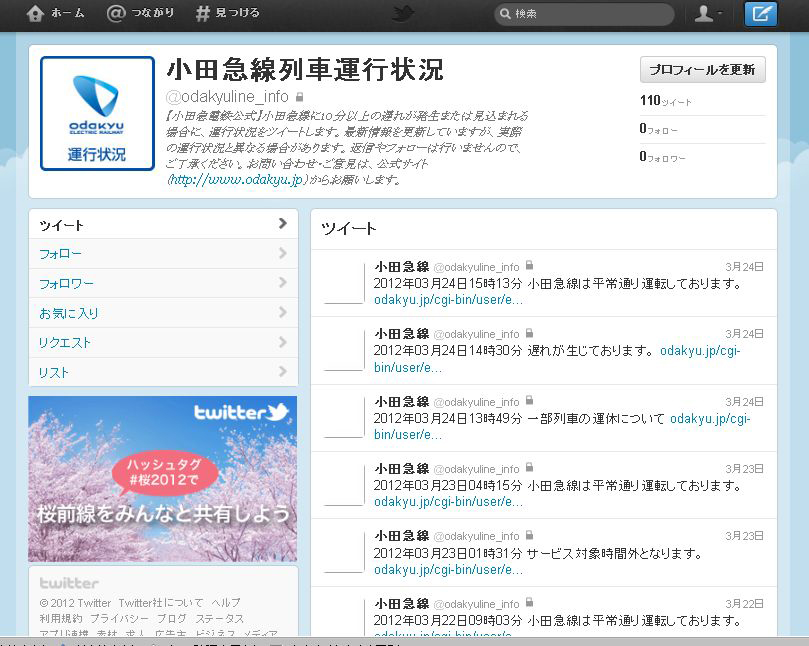The height and width of the screenshot is (646, 809).
Task: Open 見つける via the hash icon
Action: [x=203, y=13]
